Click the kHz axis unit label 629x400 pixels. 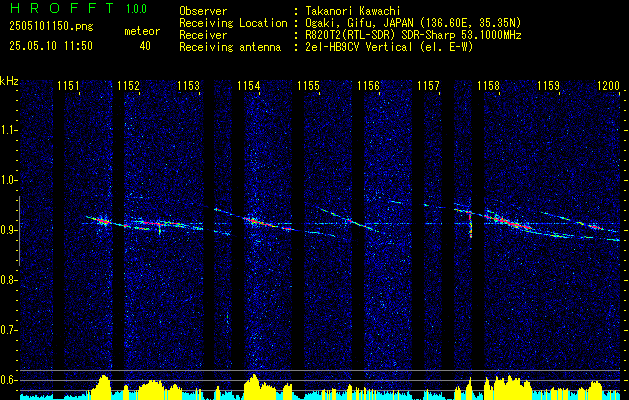click(9, 81)
